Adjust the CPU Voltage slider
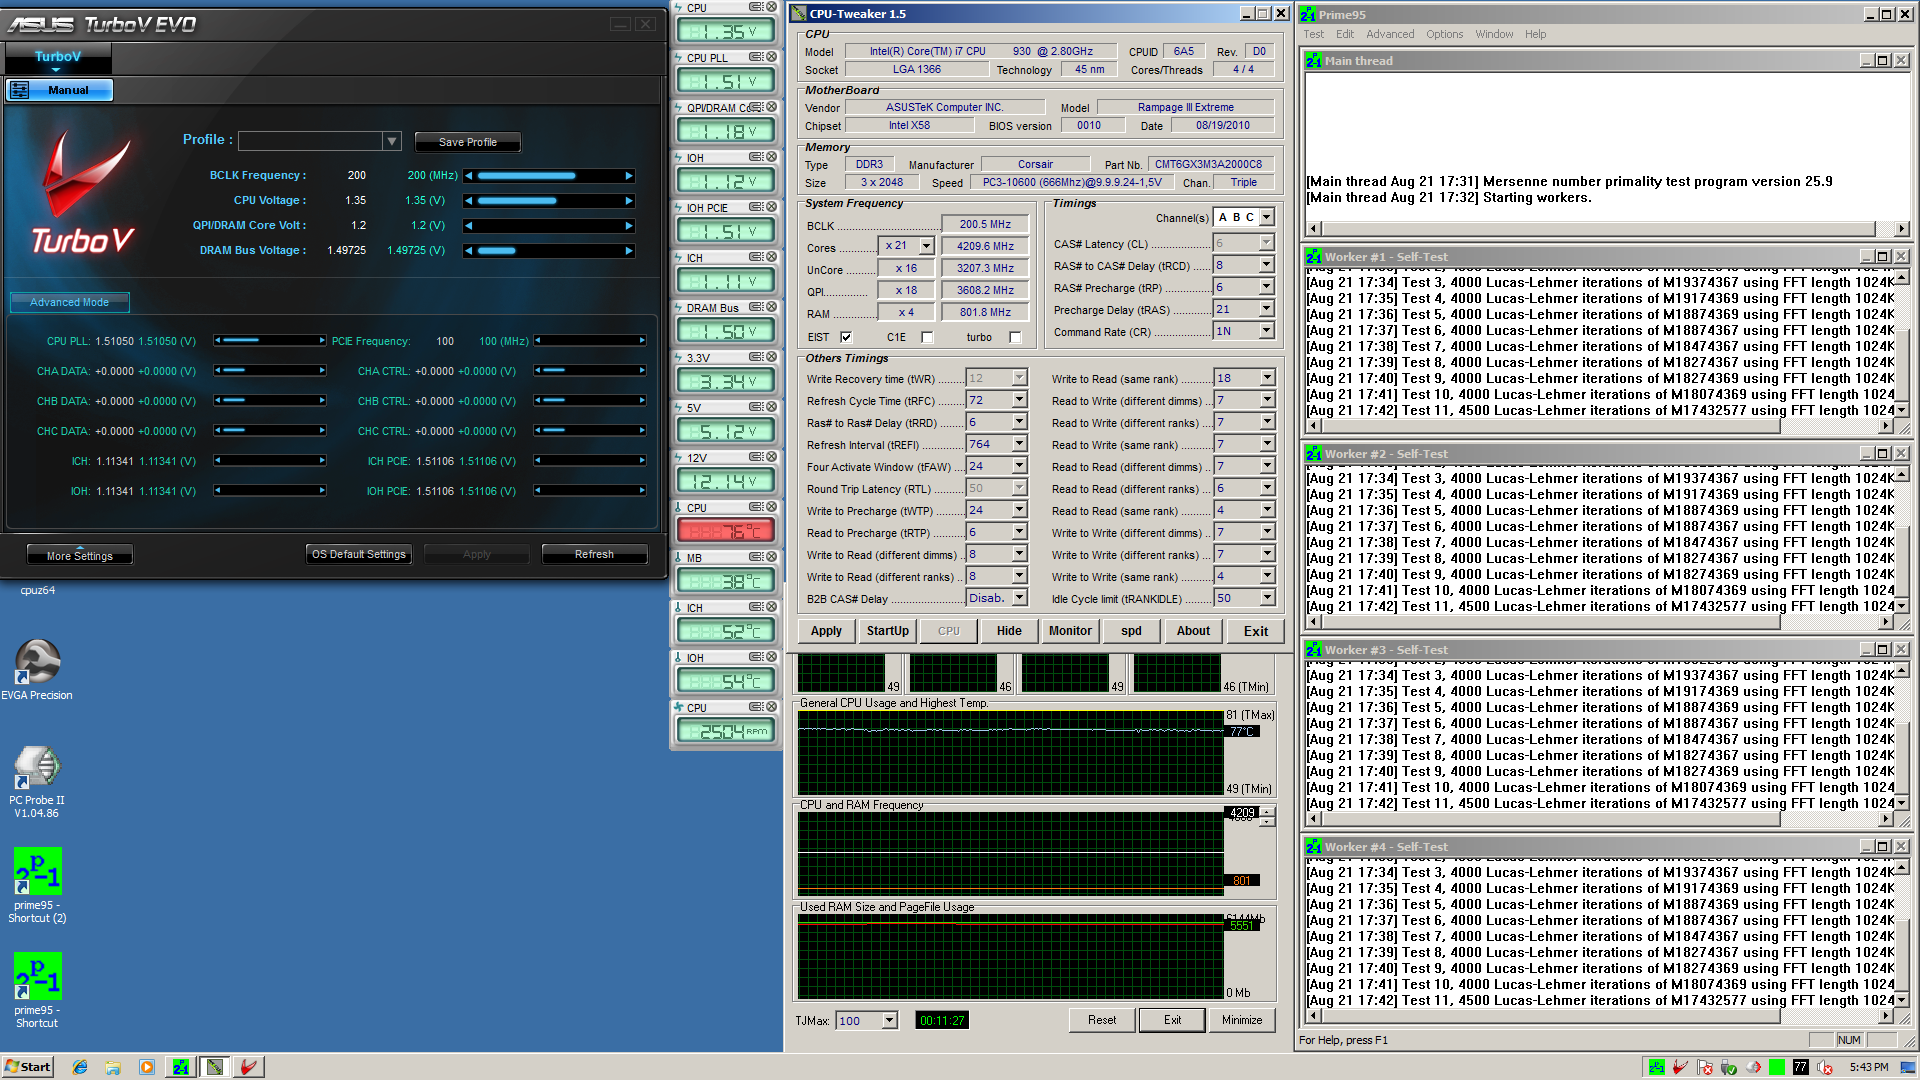Screen dimensions: 1920x1080 tap(549, 201)
